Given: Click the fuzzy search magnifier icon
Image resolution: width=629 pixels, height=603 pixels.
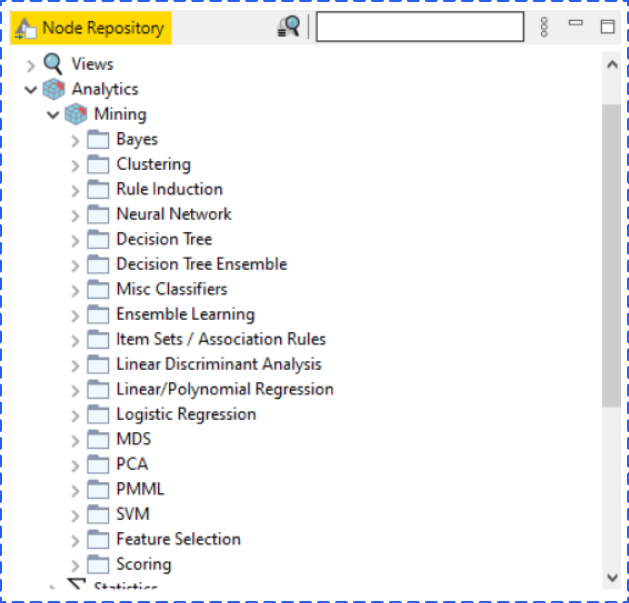Looking at the screenshot, I should (288, 27).
